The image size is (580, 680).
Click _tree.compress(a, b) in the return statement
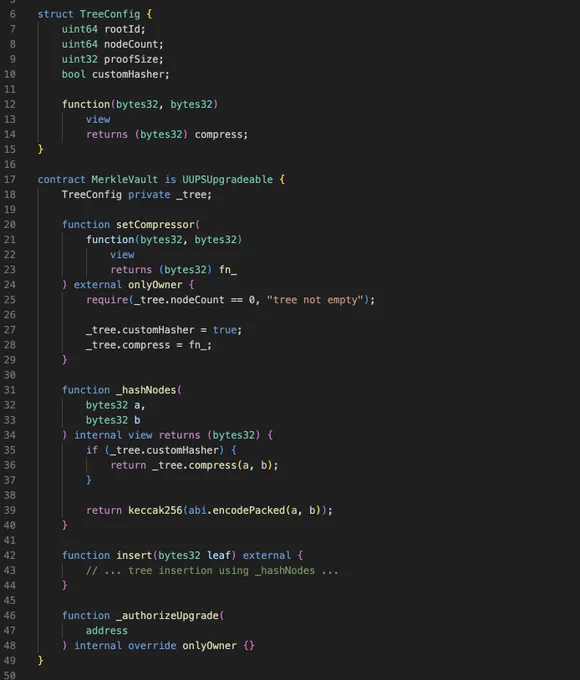tap(213, 465)
